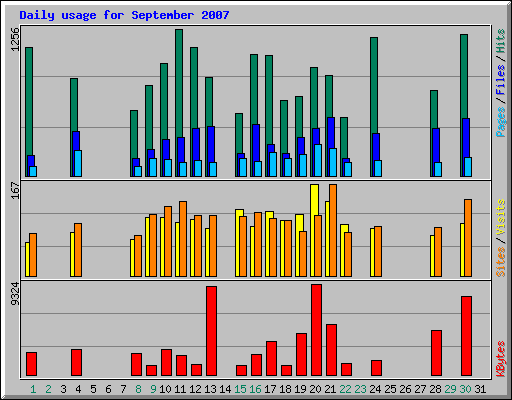
Task: Click the Pages legend label
Action: [501, 122]
